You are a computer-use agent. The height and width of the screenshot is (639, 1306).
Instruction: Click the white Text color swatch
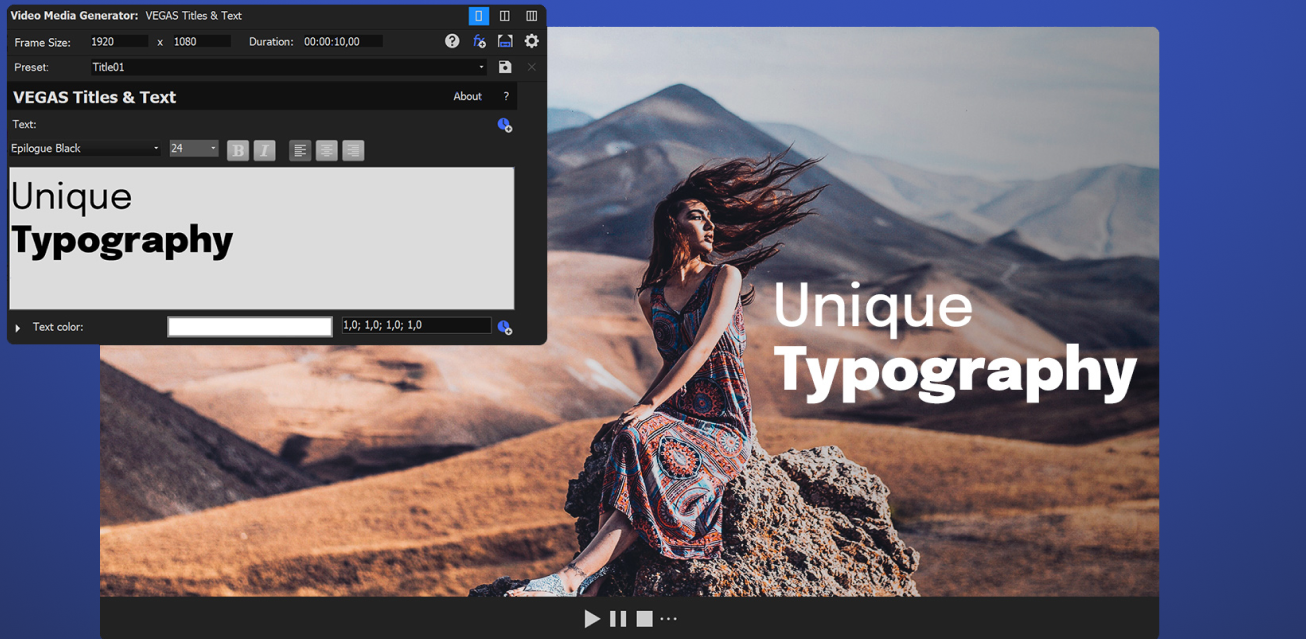250,327
